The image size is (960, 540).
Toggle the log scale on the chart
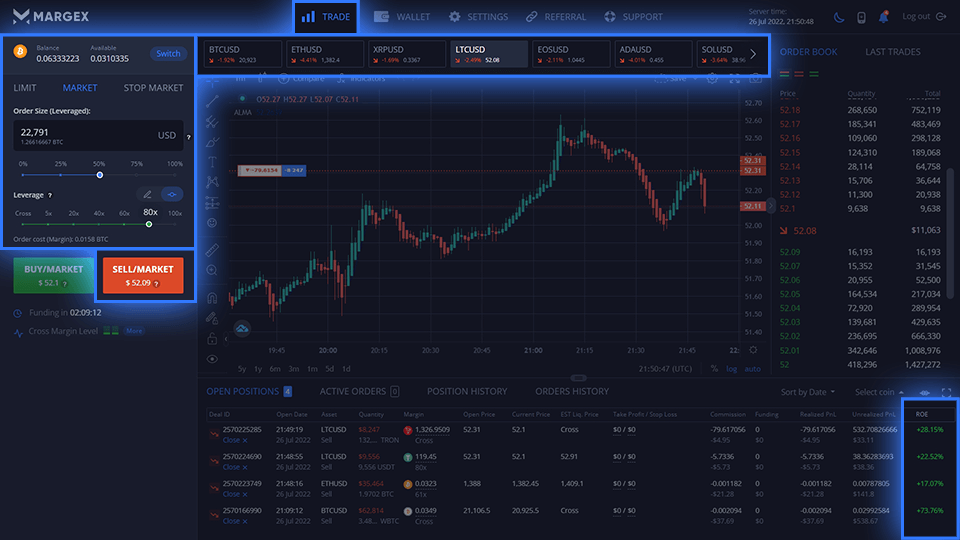pyautogui.click(x=732, y=369)
